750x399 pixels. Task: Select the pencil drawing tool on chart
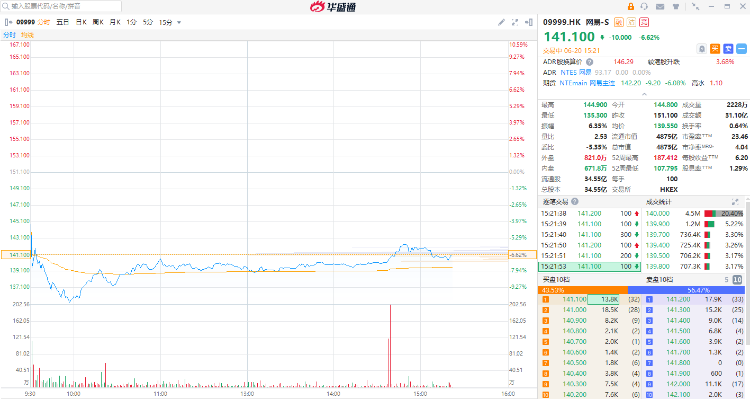[x=501, y=22]
